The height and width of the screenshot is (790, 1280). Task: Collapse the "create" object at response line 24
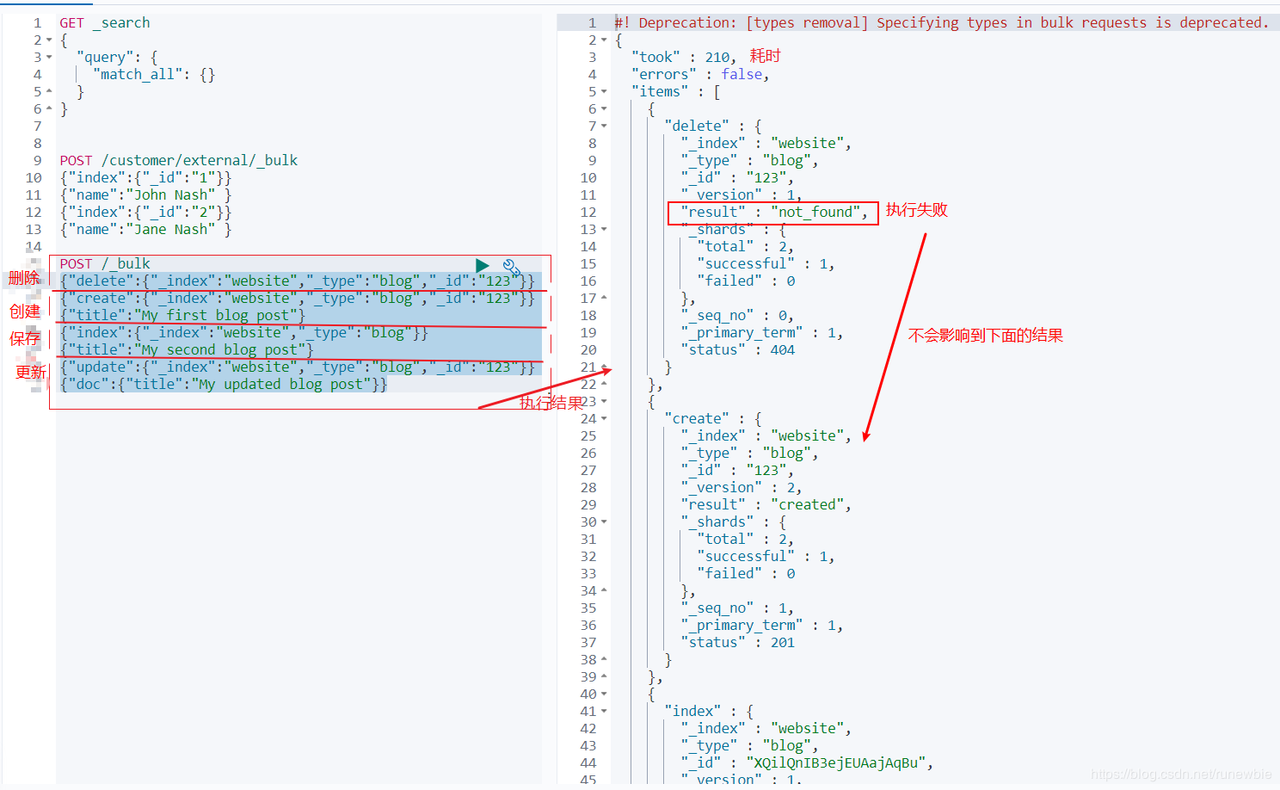[605, 418]
